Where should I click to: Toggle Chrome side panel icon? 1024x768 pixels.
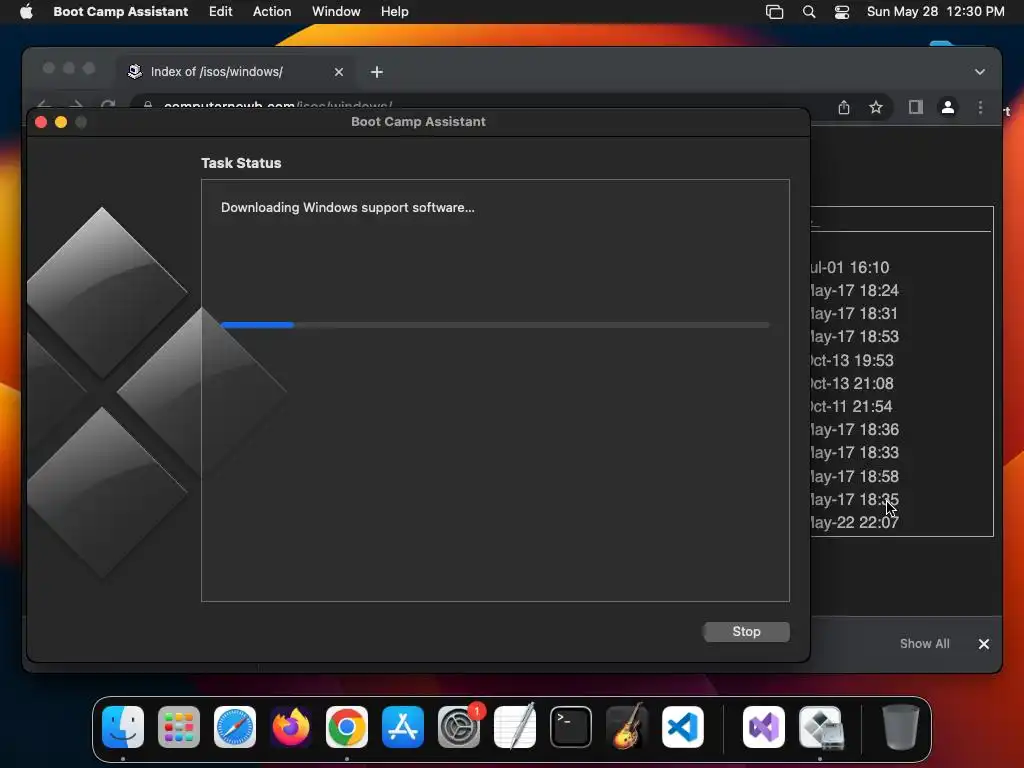[x=916, y=107]
